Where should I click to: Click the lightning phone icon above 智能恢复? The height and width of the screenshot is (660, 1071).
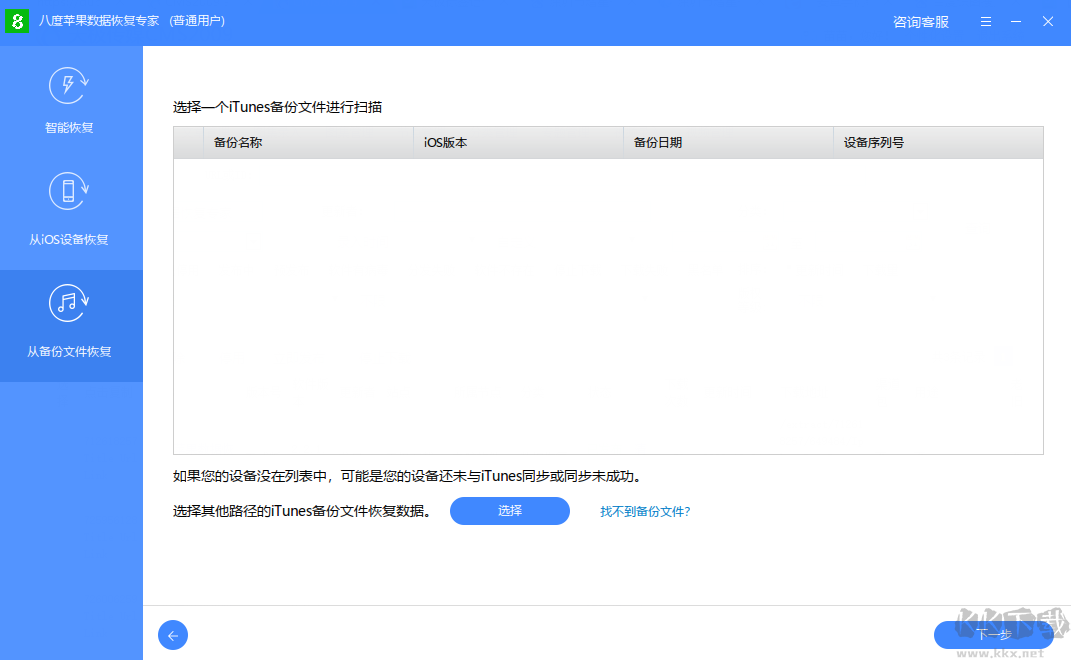(x=68, y=86)
